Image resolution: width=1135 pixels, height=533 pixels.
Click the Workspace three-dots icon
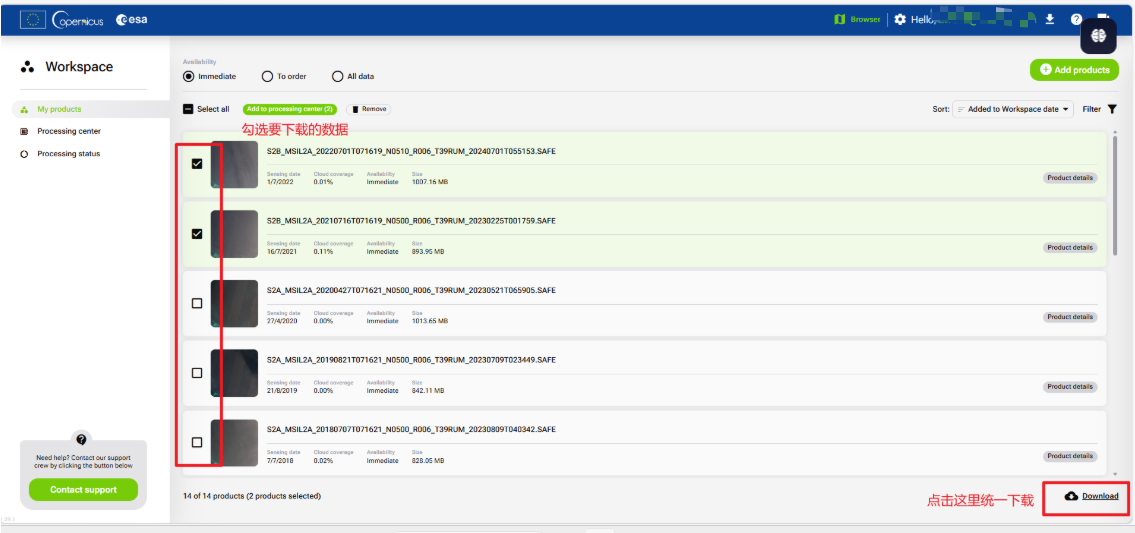point(28,67)
